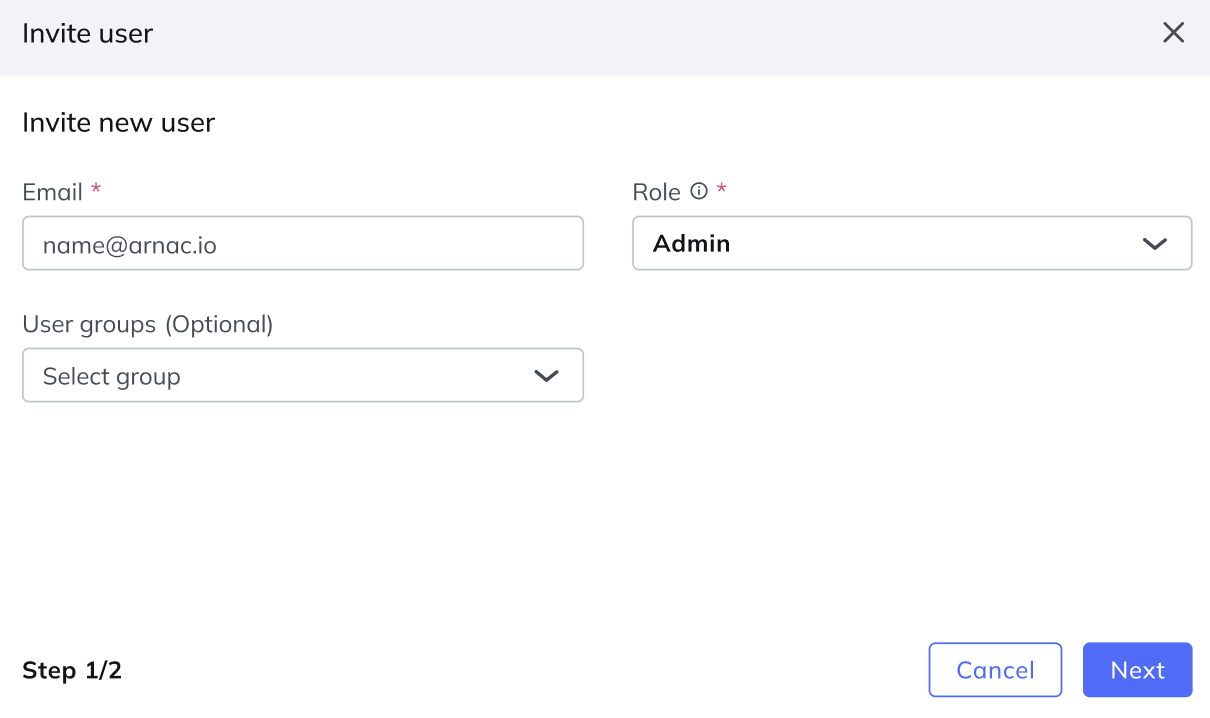The width and height of the screenshot is (1210, 718).
Task: Click the chevron arrow in Role field
Action: point(1155,244)
